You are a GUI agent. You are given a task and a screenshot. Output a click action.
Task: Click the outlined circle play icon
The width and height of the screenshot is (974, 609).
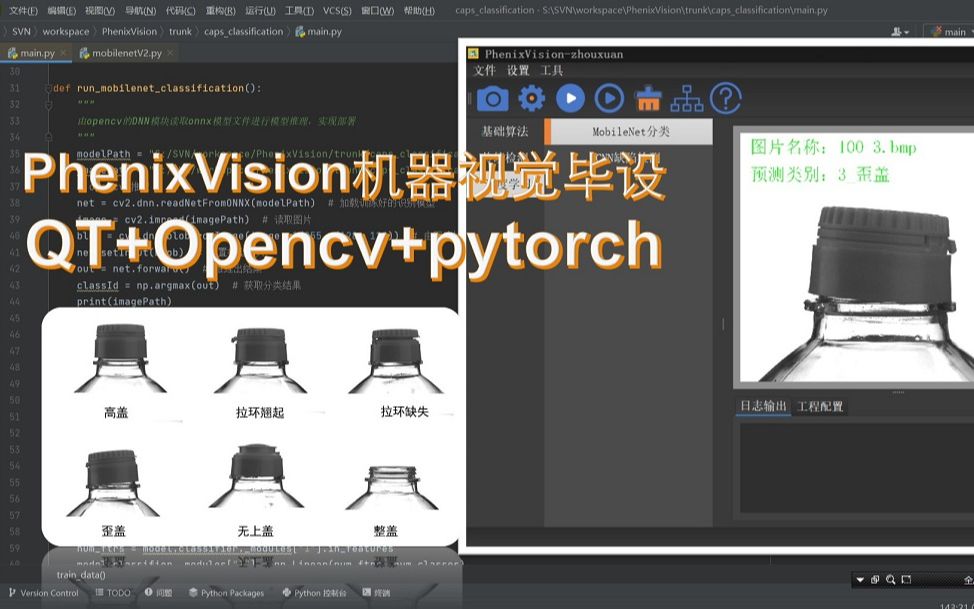(x=609, y=98)
